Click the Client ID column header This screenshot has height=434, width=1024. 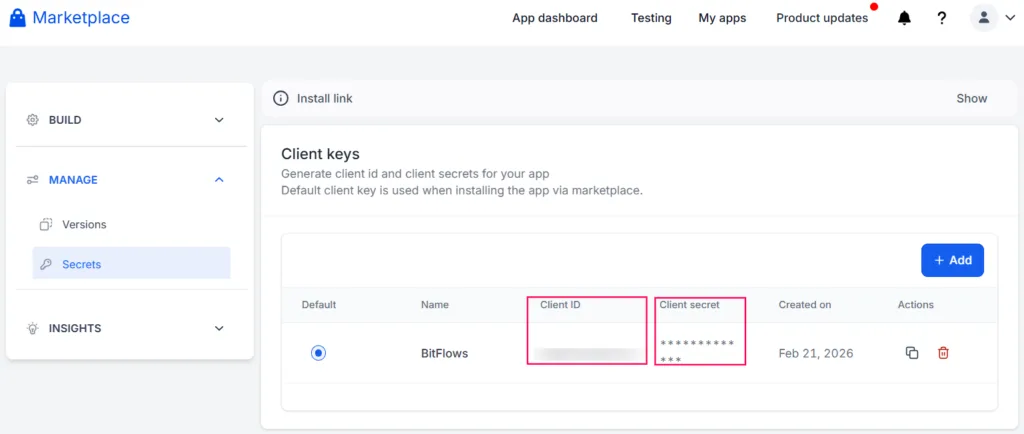click(x=560, y=305)
